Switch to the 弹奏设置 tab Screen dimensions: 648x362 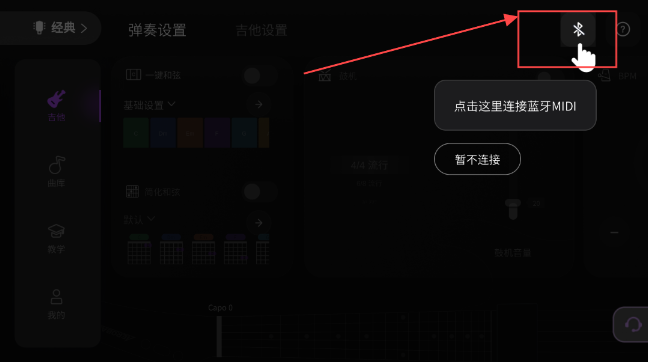tap(157, 30)
